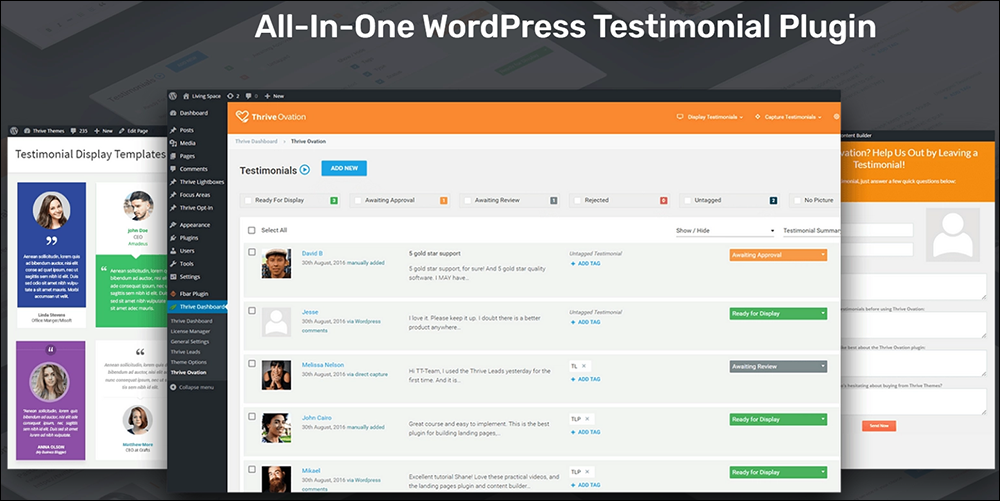The width and height of the screenshot is (1000, 501).
Task: Remove the TLP tag on John Cairo's row
Action: [x=587, y=419]
